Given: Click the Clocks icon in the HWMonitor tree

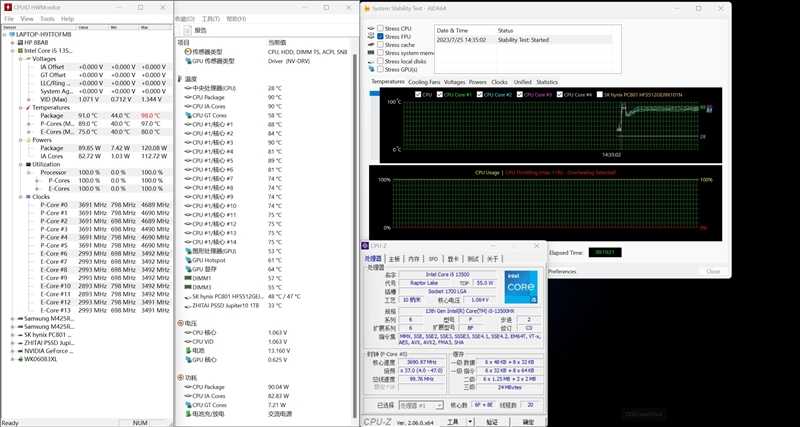Looking at the screenshot, I should click(28, 197).
